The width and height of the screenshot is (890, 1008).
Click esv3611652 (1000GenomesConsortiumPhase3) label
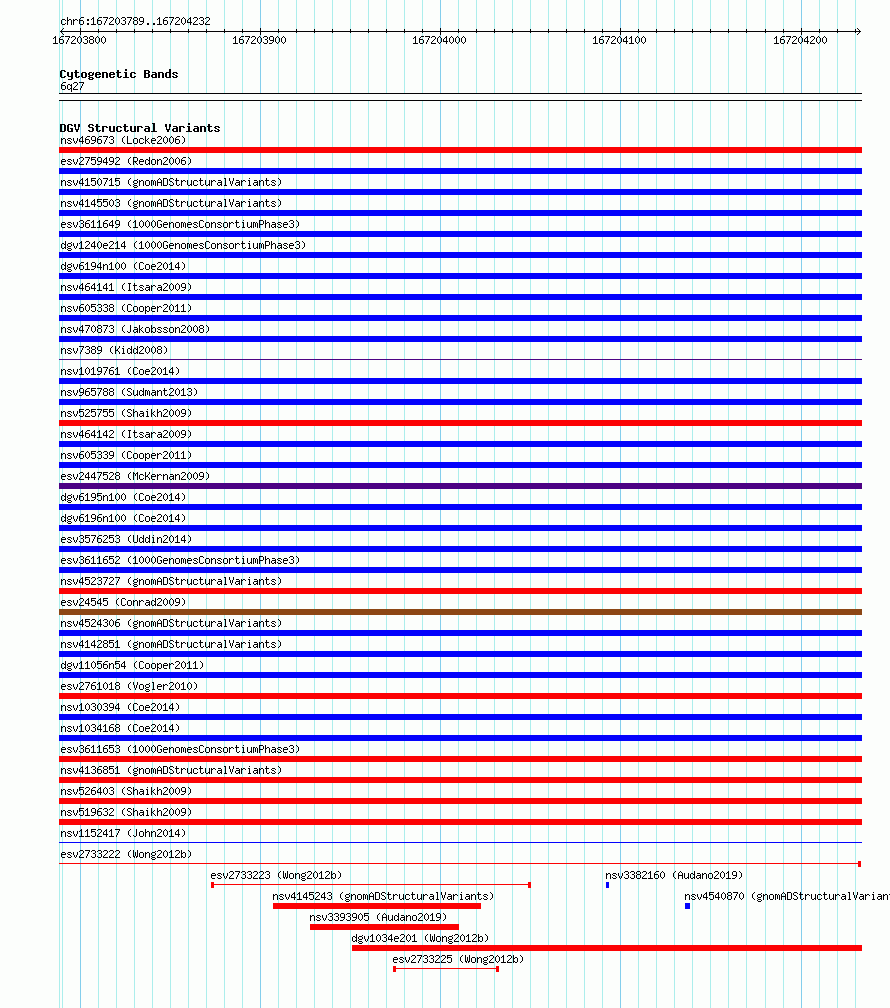[180, 561]
